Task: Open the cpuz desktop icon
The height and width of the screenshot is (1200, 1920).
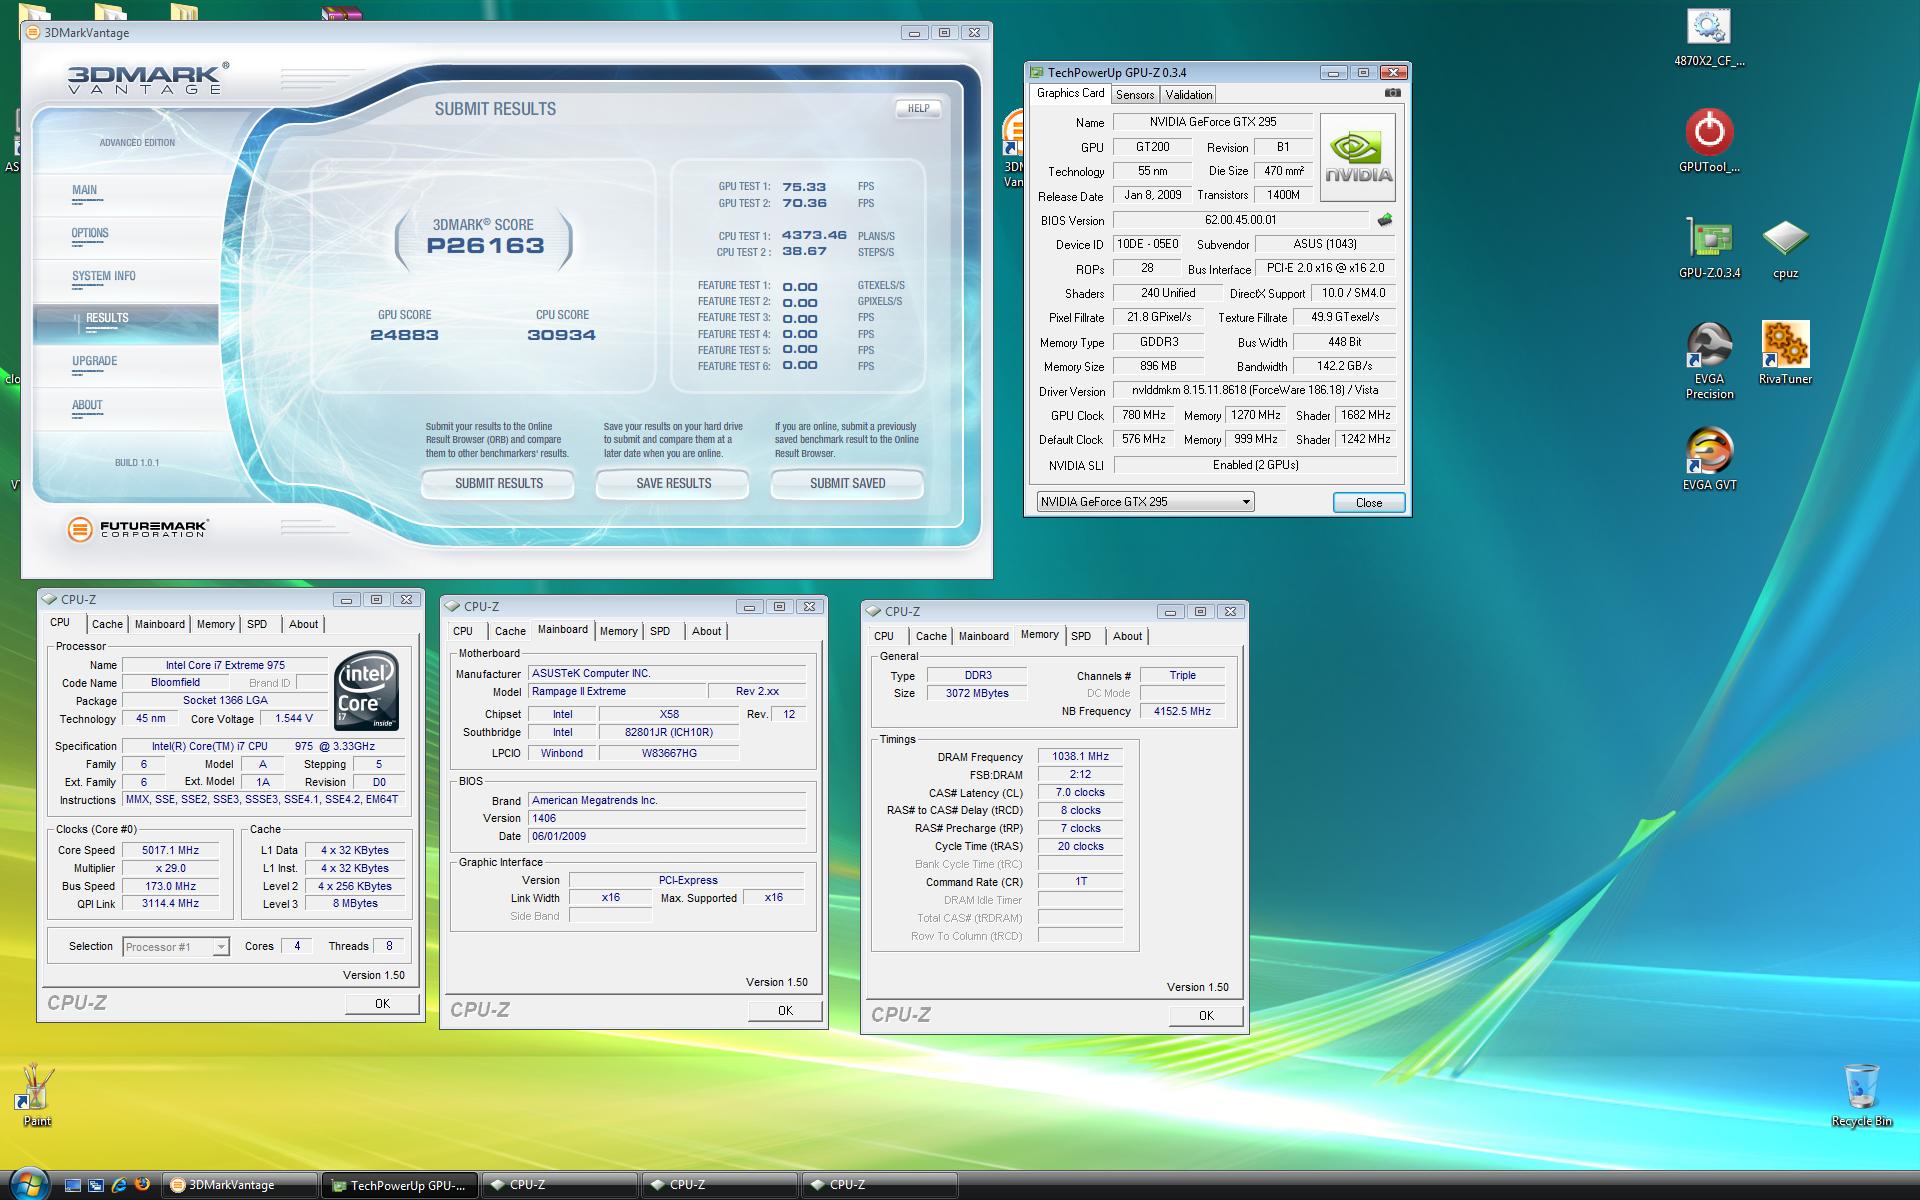Action: 1785,247
